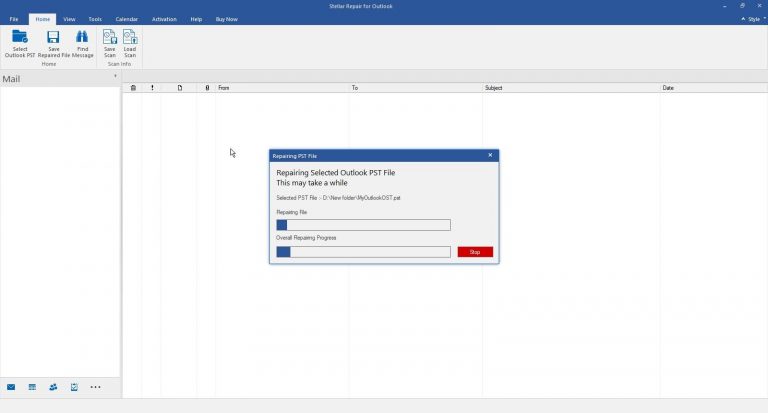Close the Repairing PST File dialog
The image size is (768, 413).
point(490,155)
